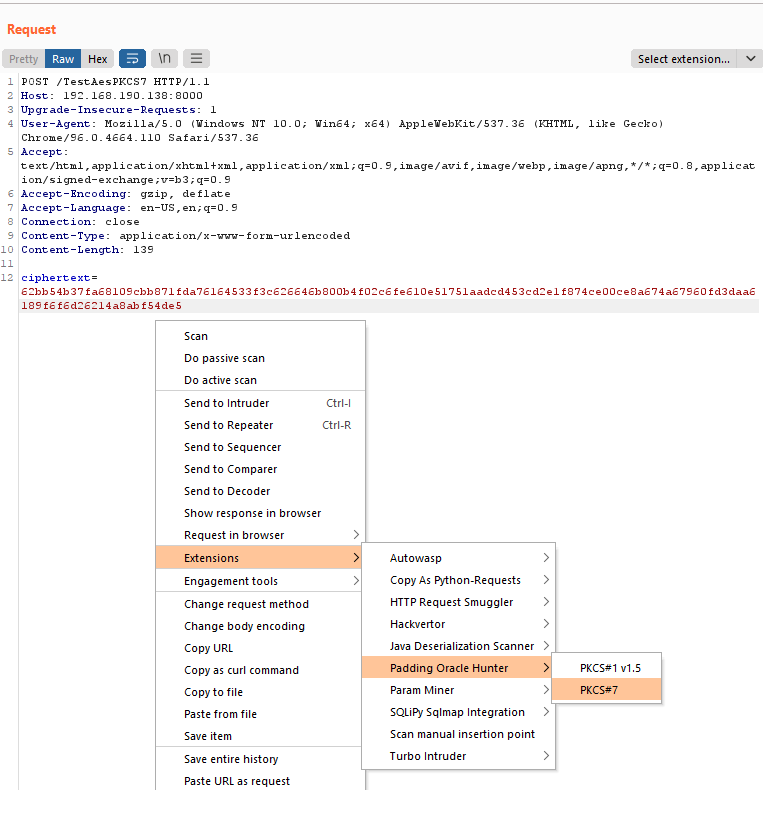Toggle the word wrap icon button

point(132,59)
